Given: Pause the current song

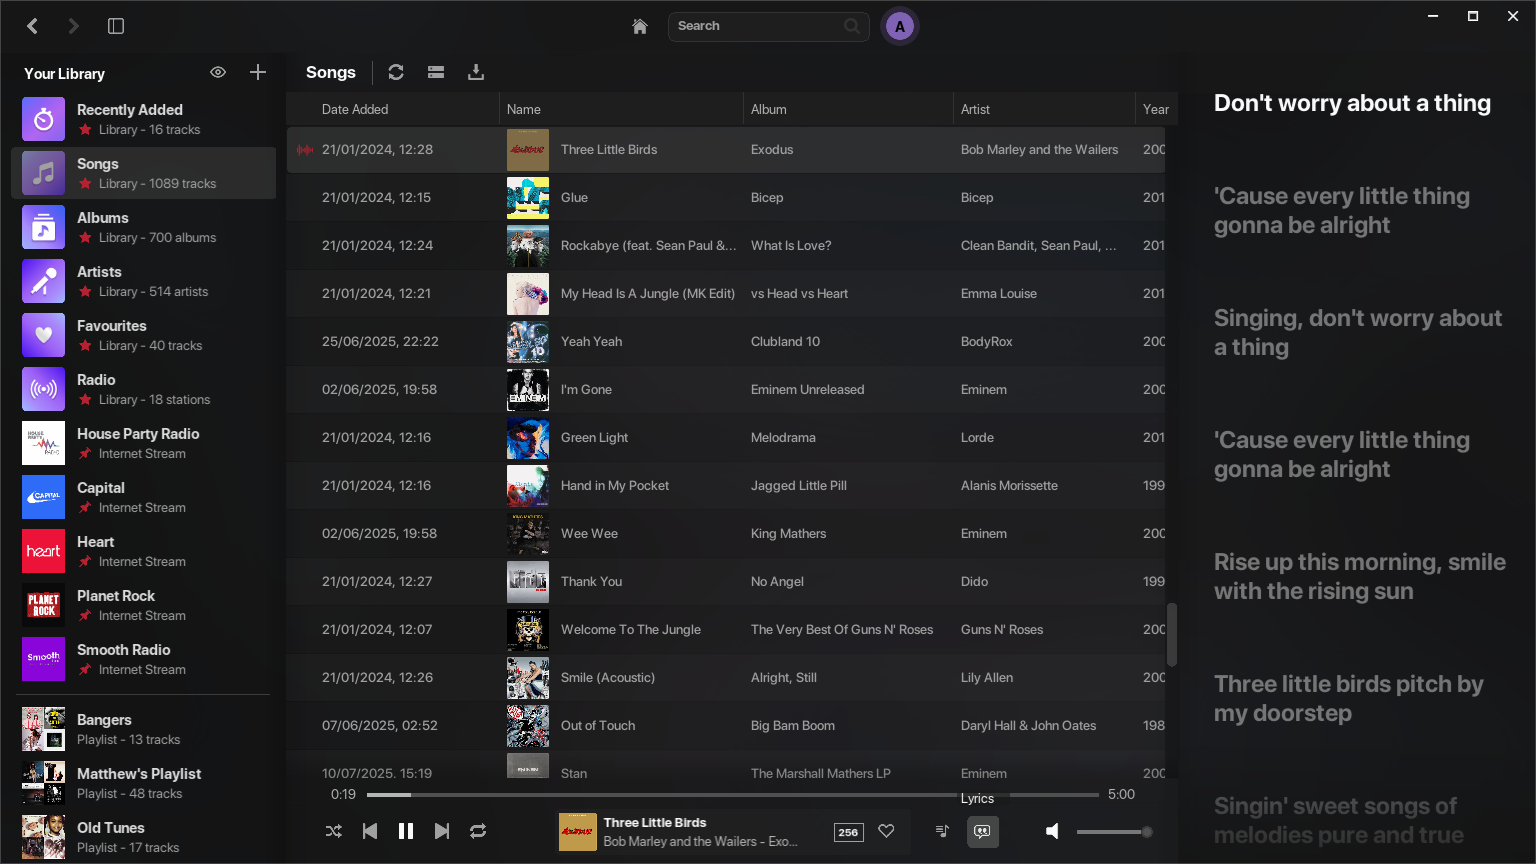Looking at the screenshot, I should 406,831.
